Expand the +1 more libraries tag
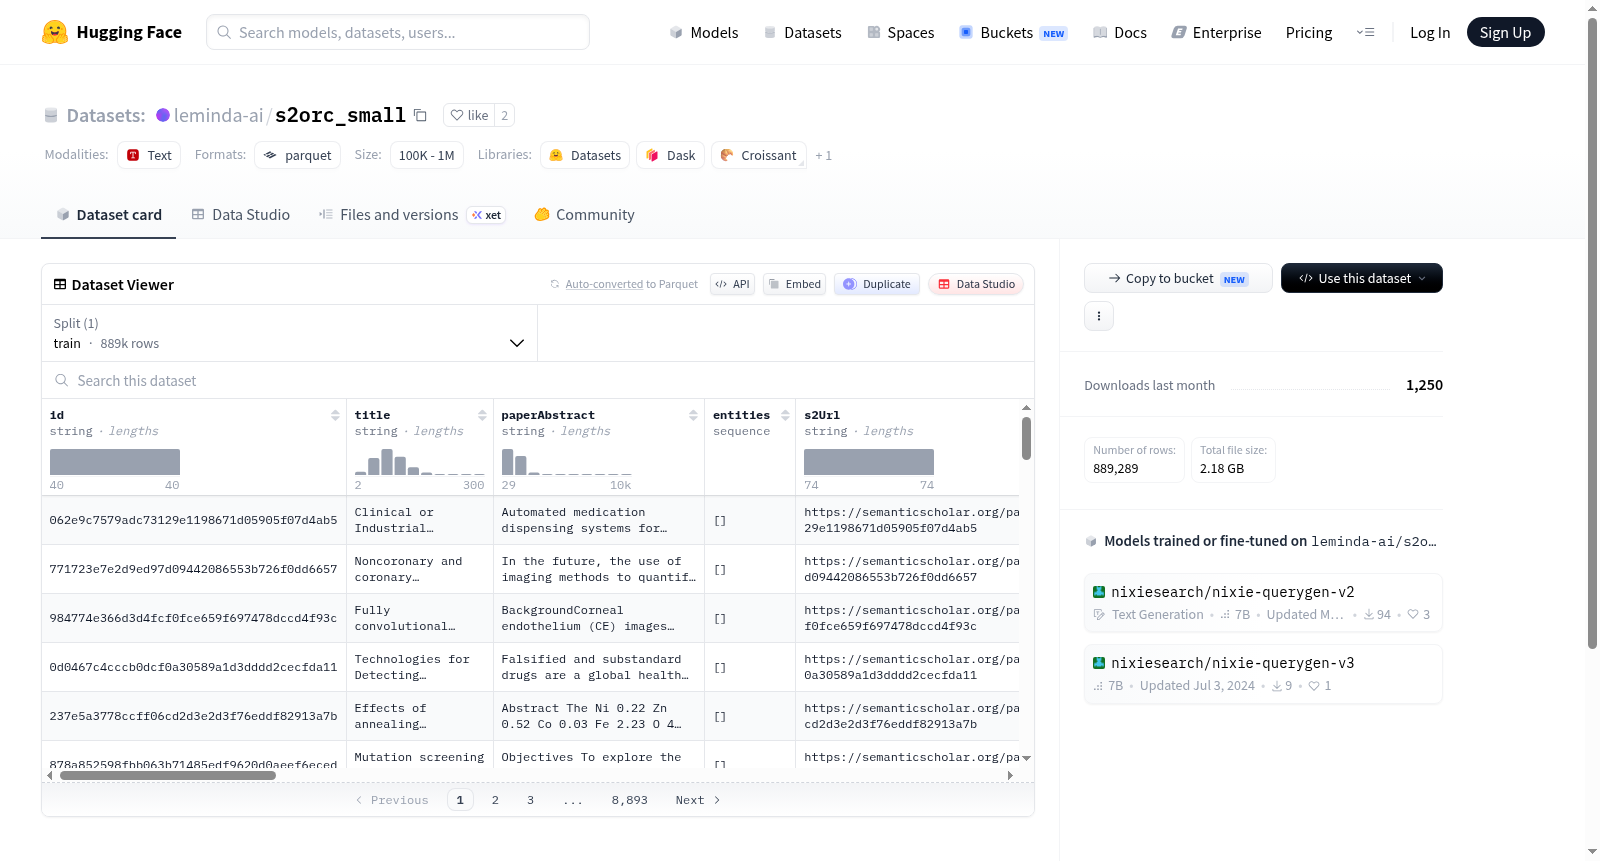Image resolution: width=1600 pixels, height=861 pixels. click(823, 156)
